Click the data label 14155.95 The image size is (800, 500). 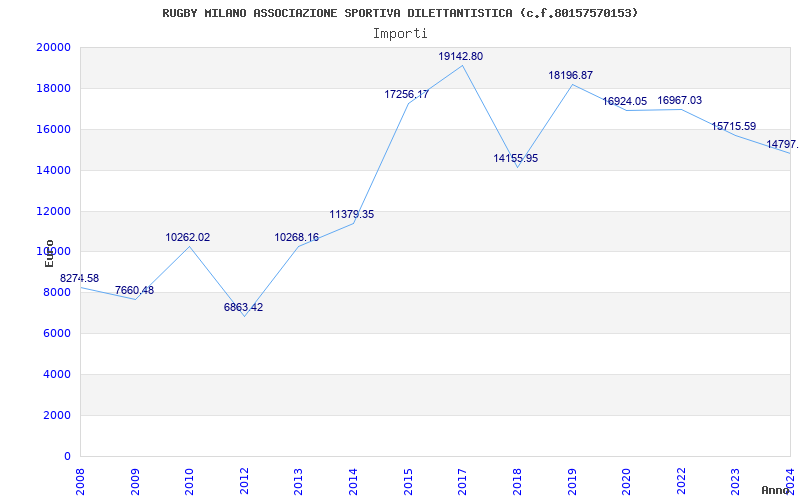click(515, 158)
